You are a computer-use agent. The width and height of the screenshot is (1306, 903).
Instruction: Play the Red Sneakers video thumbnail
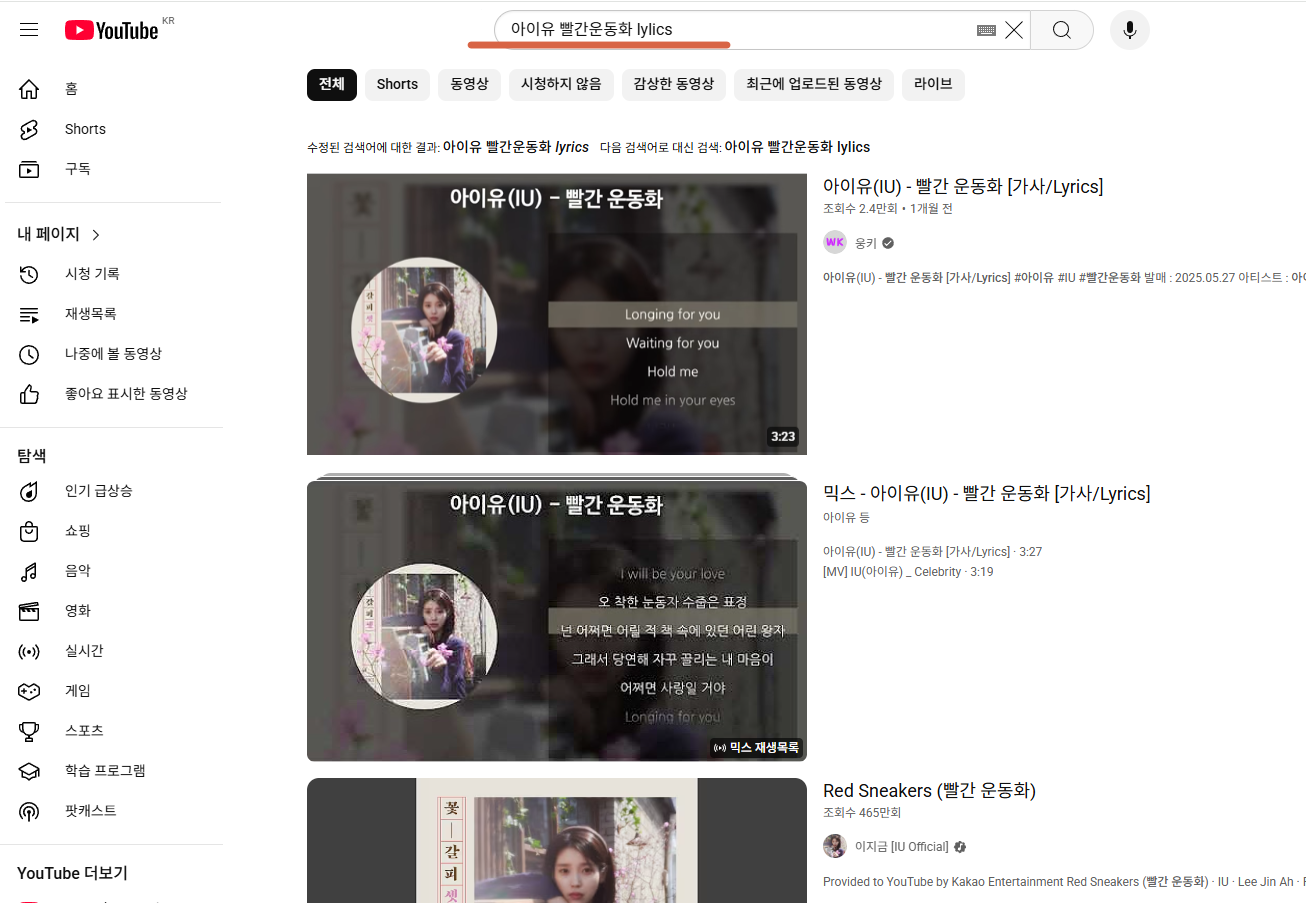[557, 840]
